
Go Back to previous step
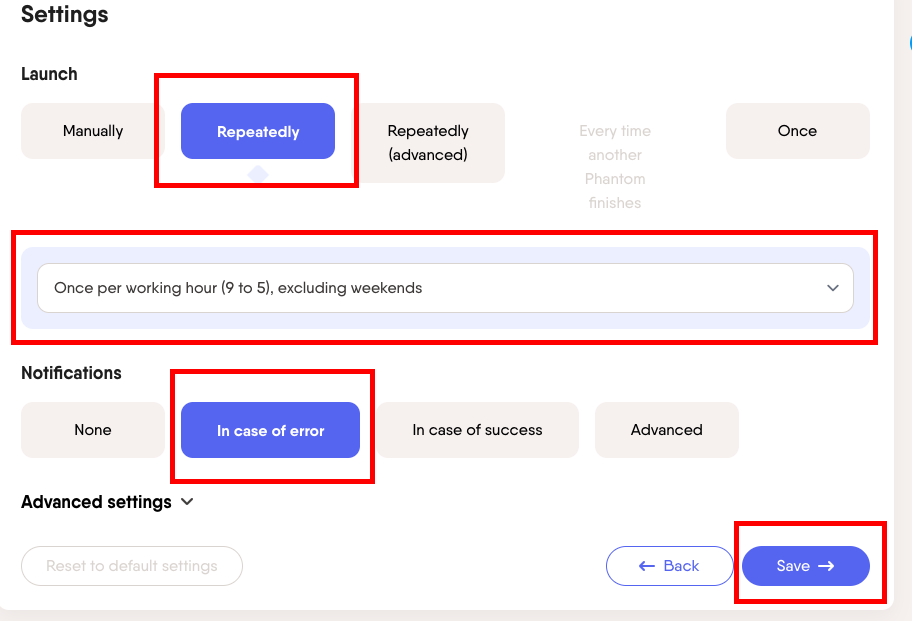(669, 566)
